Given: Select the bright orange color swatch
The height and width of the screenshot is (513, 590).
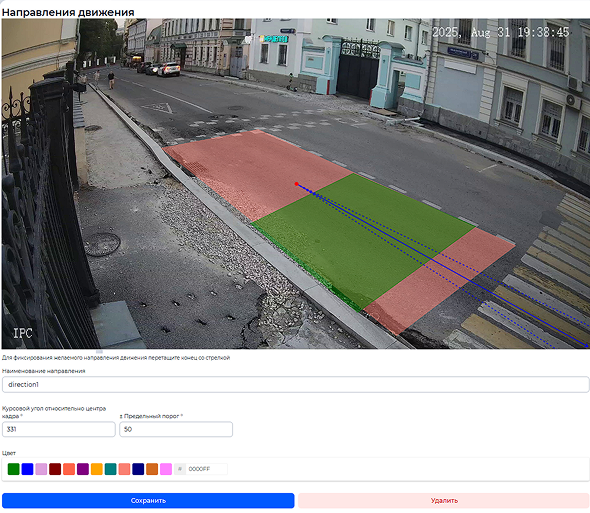Looking at the screenshot, I should 97,469.
